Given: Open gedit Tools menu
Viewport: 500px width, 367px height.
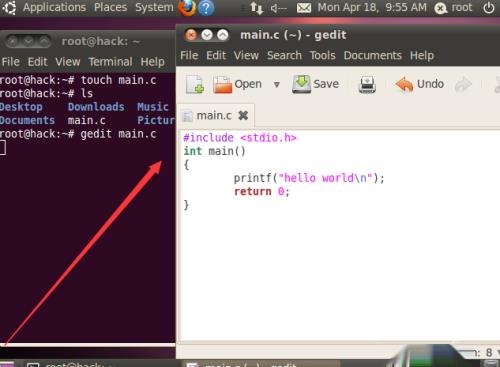Looking at the screenshot, I should tap(322, 55).
